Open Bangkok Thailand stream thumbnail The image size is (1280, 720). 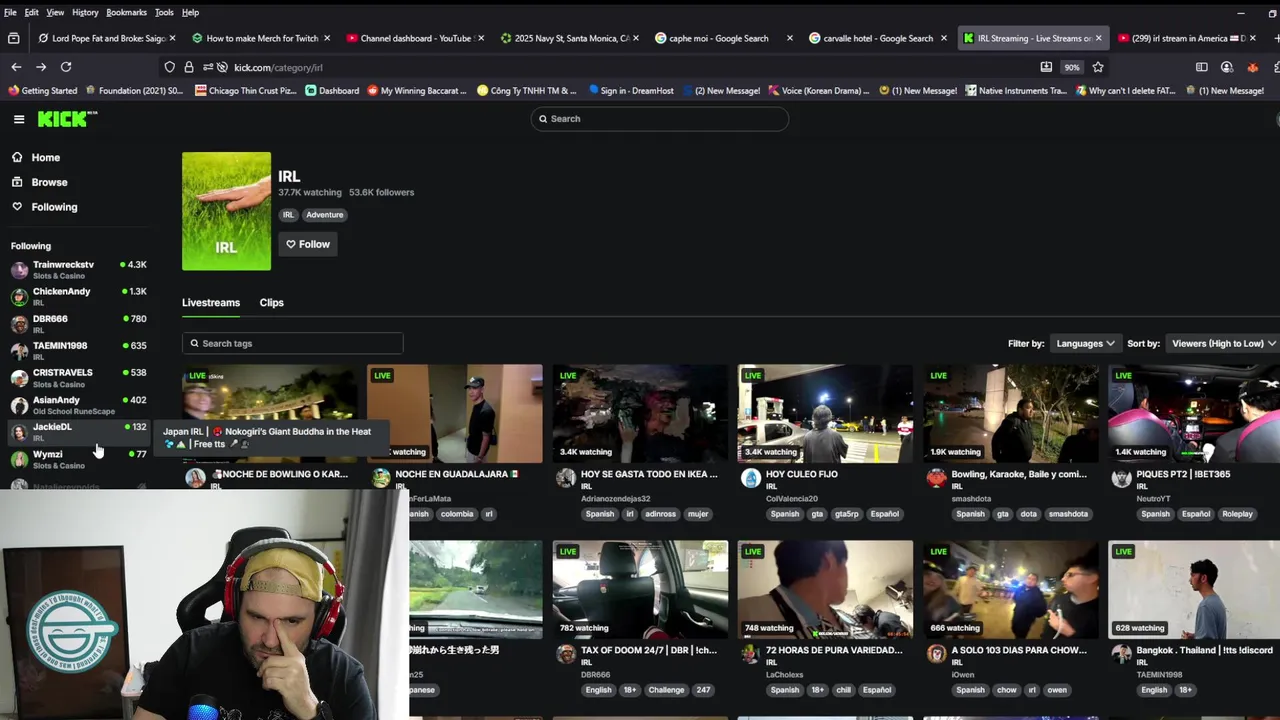click(1194, 589)
